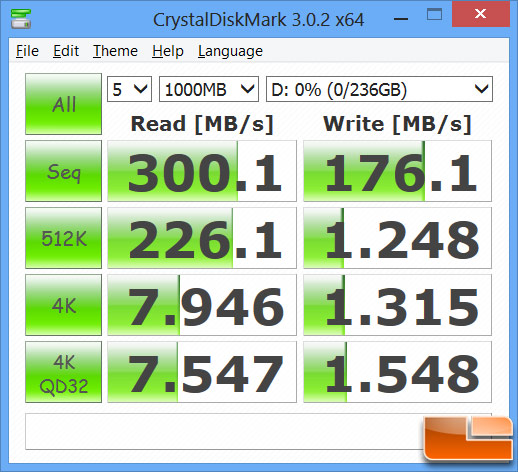Maximize the CrystalDiskMark window
Image resolution: width=518 pixels, height=472 pixels.
[434, 15]
